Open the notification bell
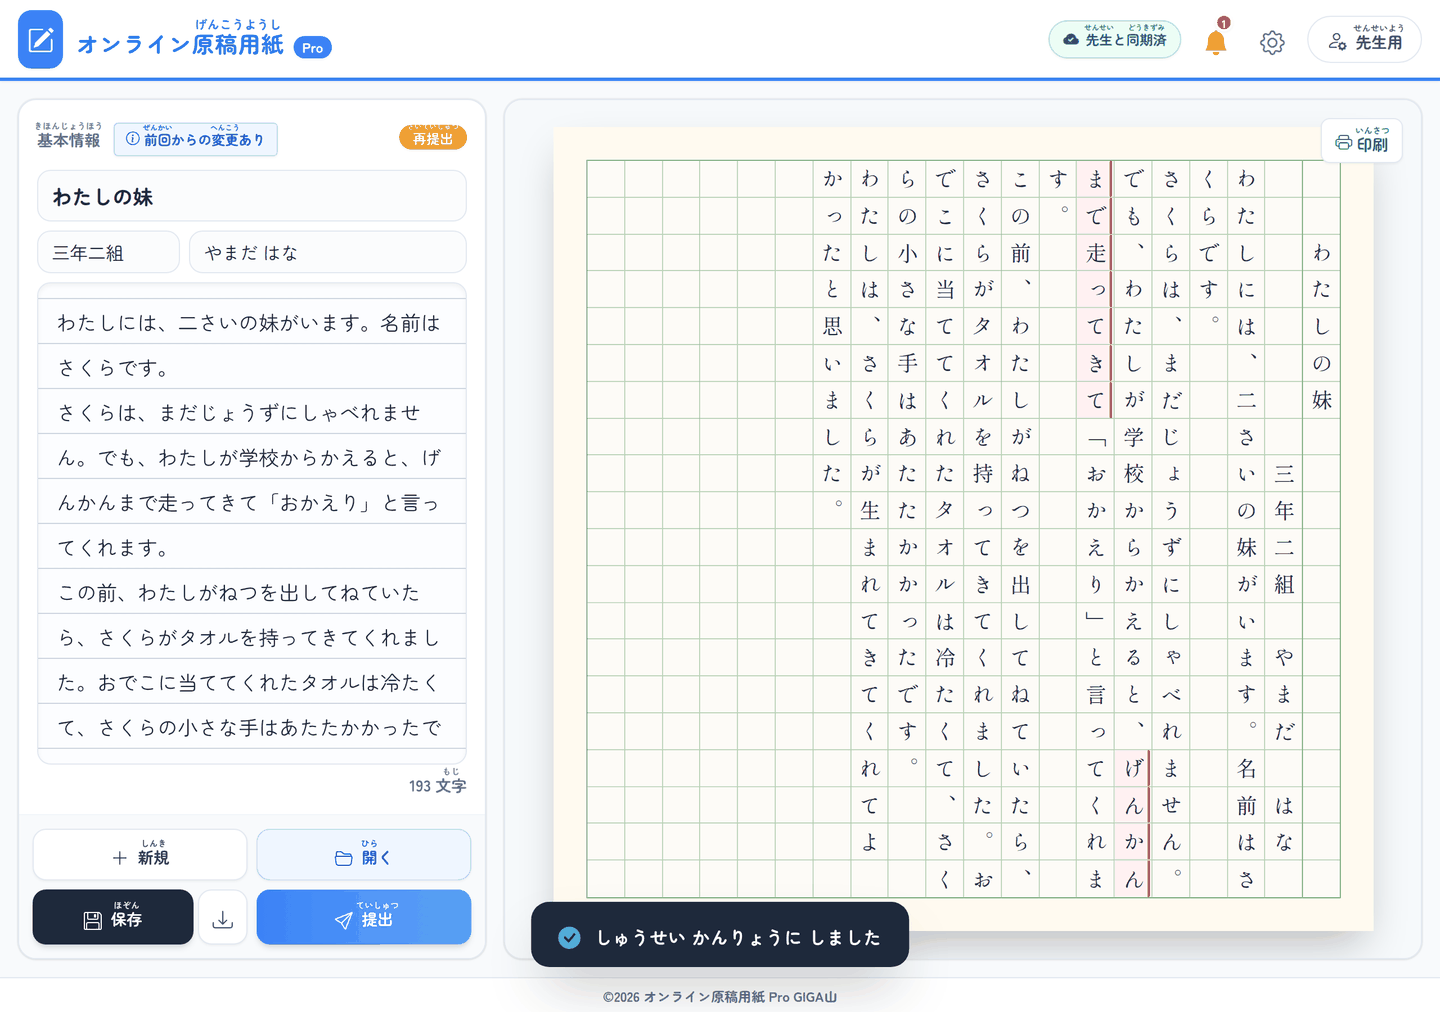The width and height of the screenshot is (1440, 1012). coord(1216,41)
